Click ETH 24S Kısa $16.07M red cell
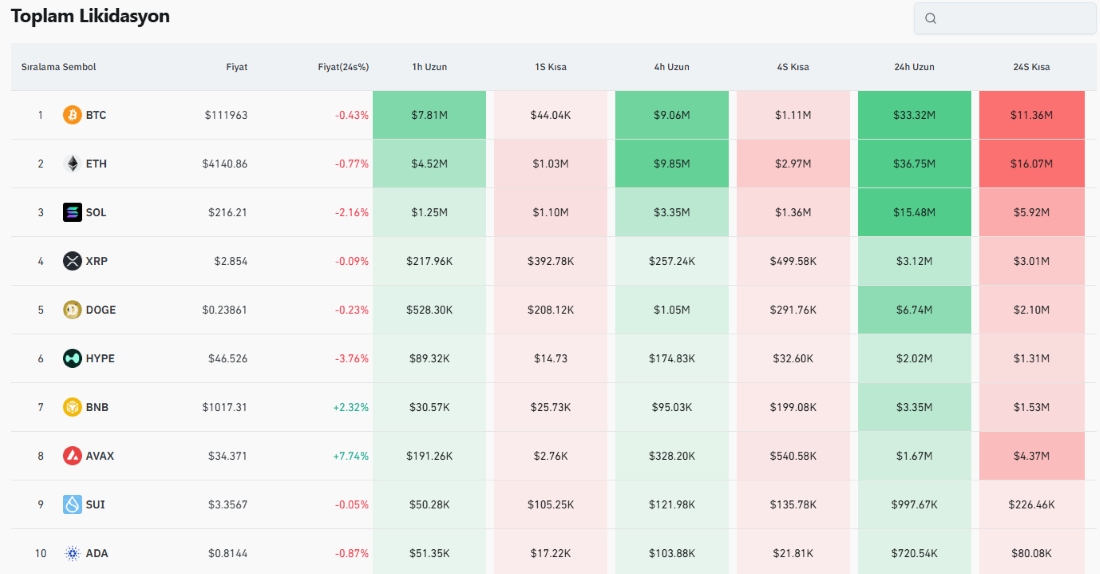Screen dimensions: 1100x574 point(1031,164)
